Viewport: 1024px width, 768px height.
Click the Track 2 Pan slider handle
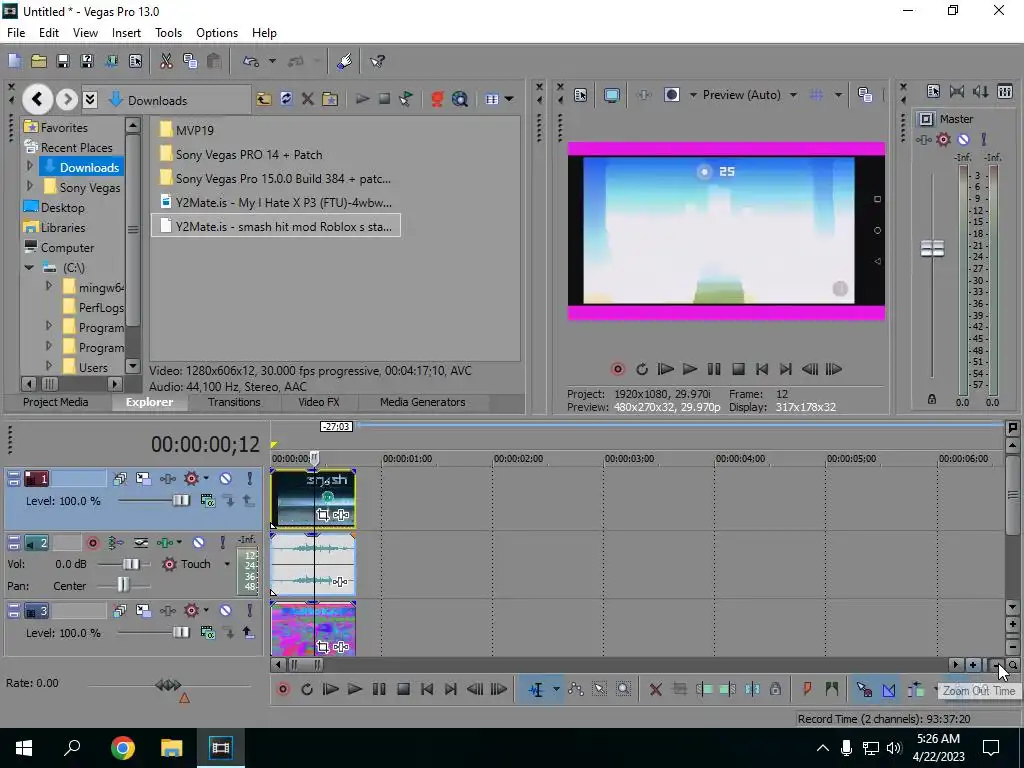click(123, 584)
